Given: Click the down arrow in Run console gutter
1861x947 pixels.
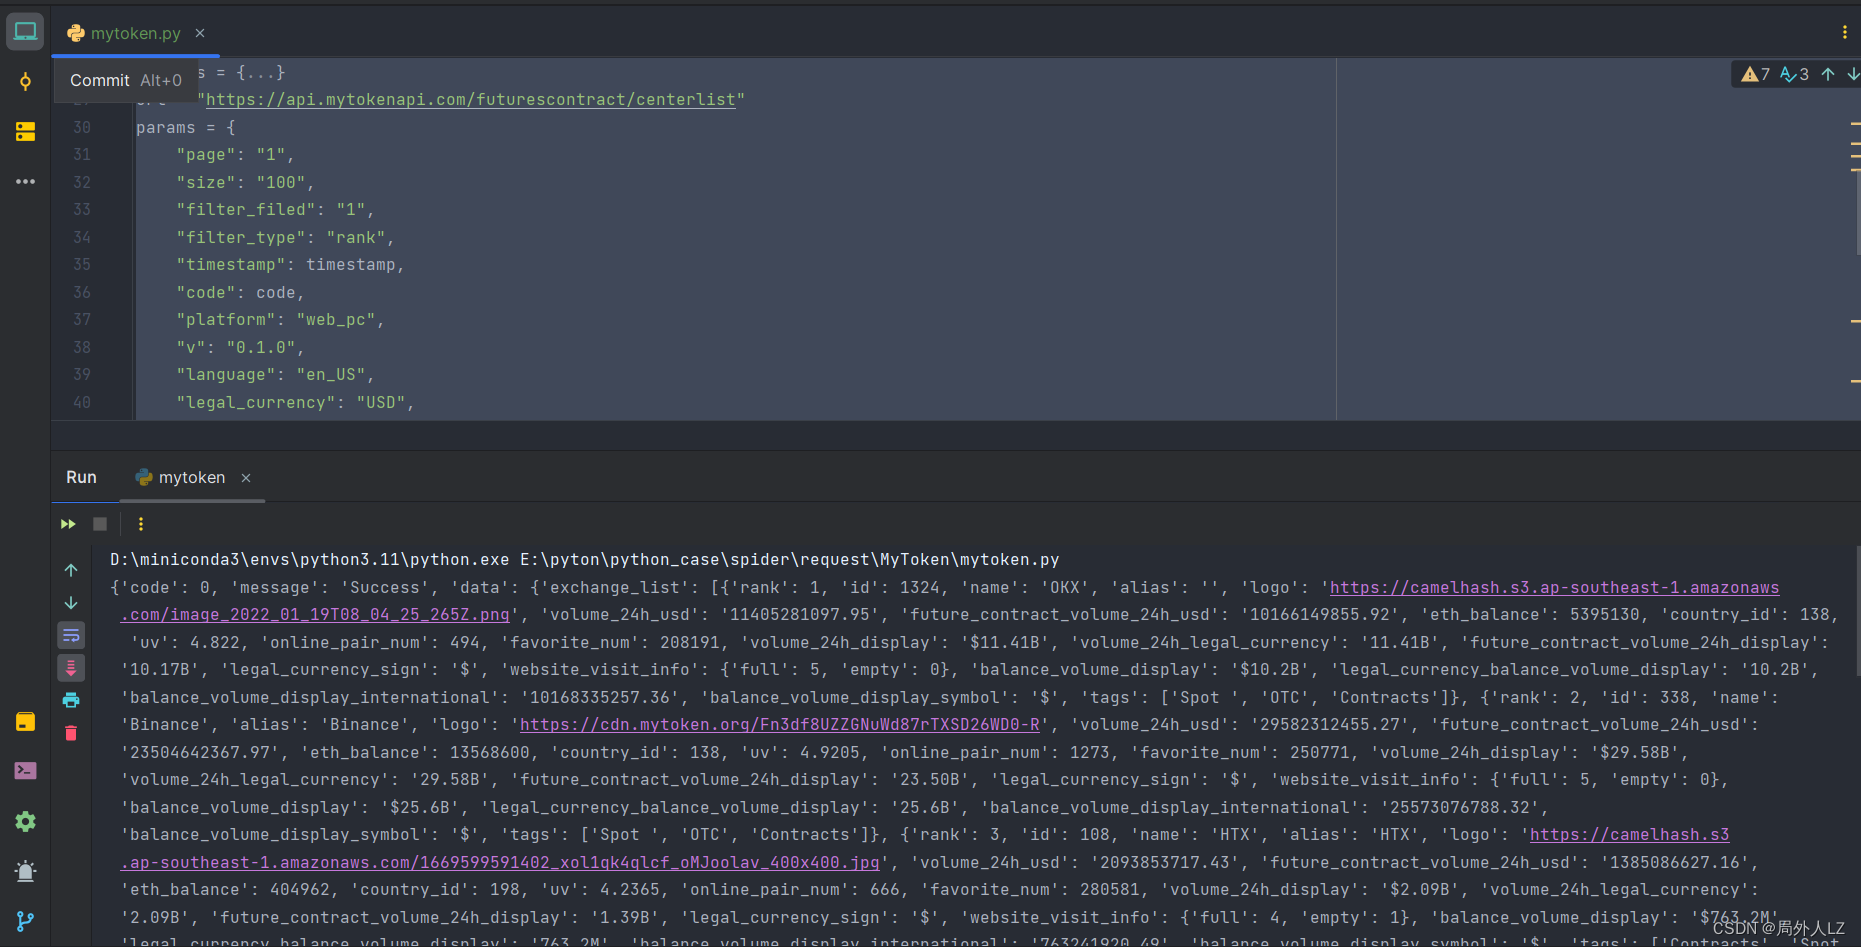Looking at the screenshot, I should pos(71,603).
